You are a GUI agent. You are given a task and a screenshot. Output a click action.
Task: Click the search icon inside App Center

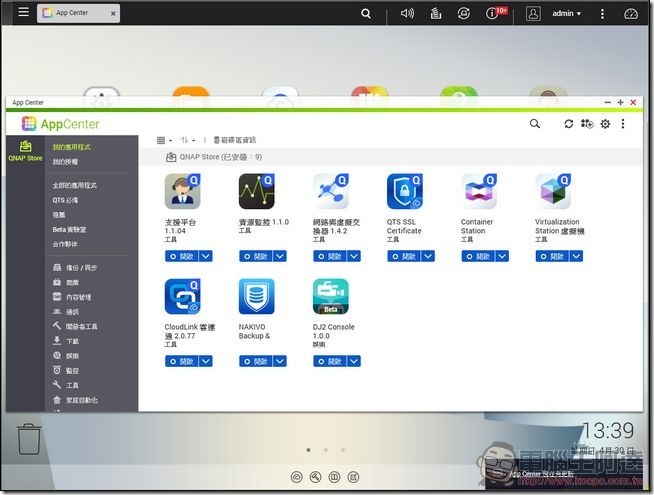[x=535, y=123]
